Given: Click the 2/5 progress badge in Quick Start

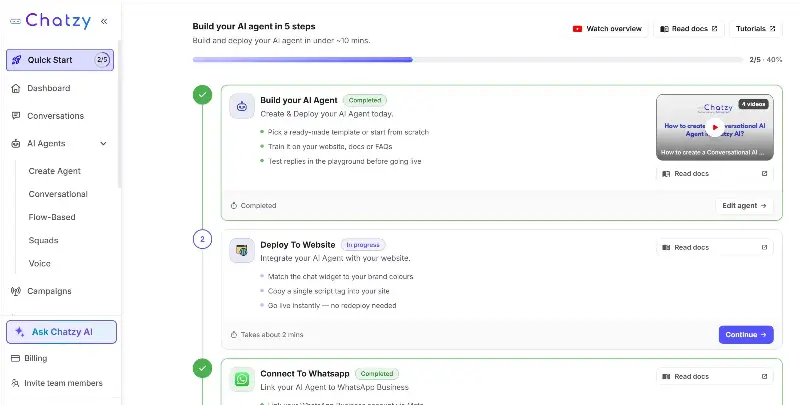Looking at the screenshot, I should [102, 60].
